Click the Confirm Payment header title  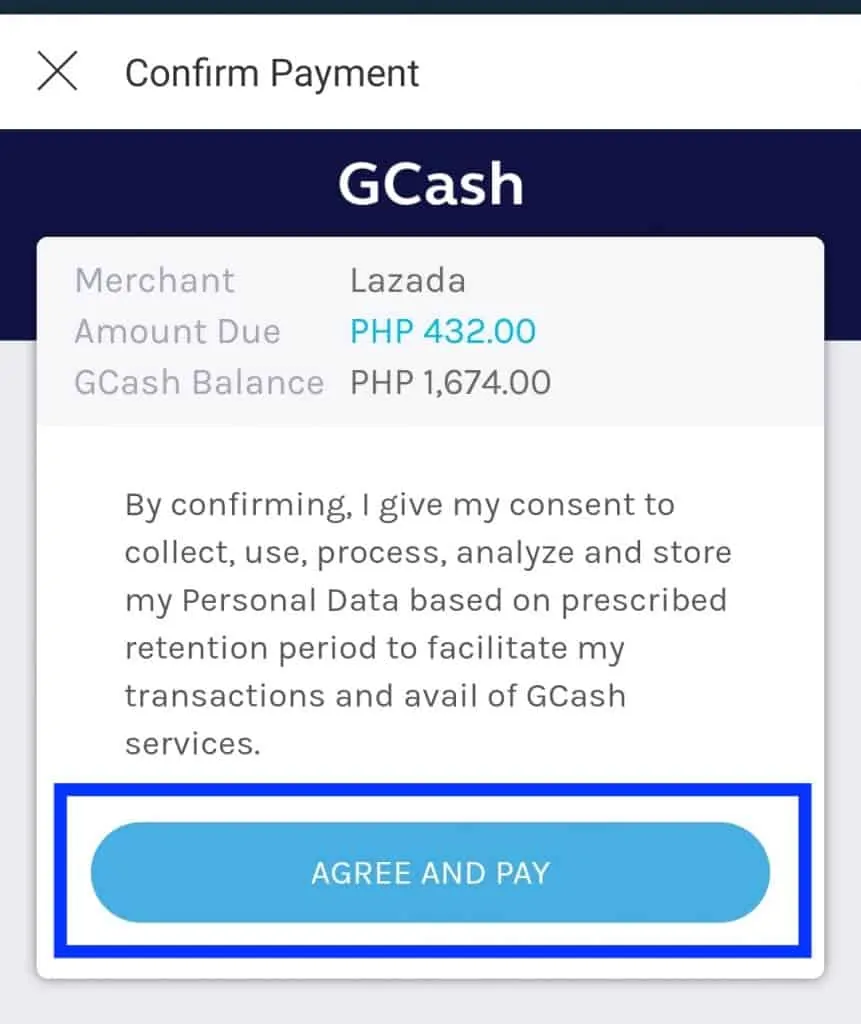pyautogui.click(x=272, y=73)
